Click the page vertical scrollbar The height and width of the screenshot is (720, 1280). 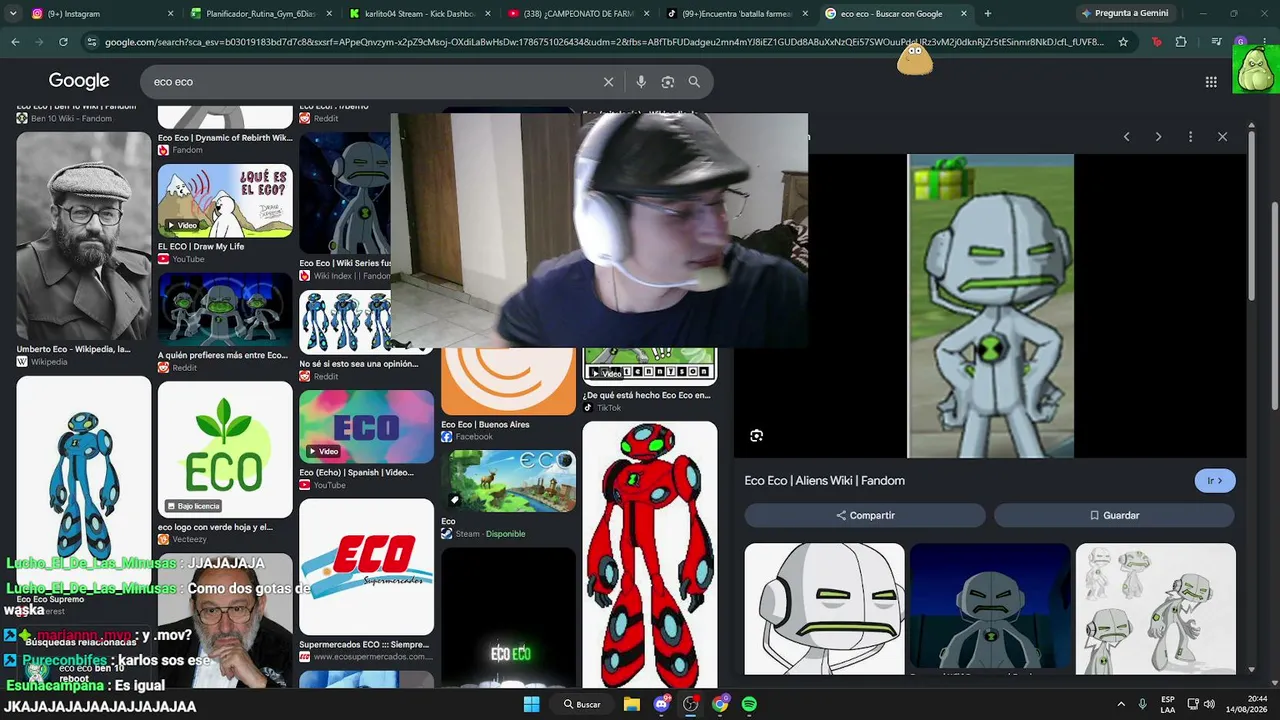(x=1274, y=305)
